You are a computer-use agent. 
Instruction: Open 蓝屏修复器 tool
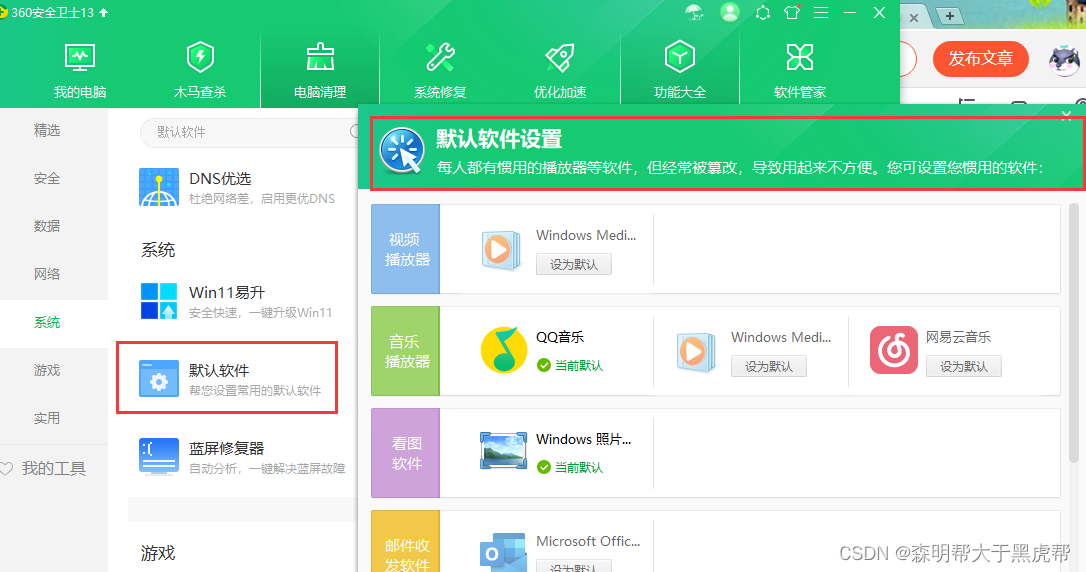point(242,456)
